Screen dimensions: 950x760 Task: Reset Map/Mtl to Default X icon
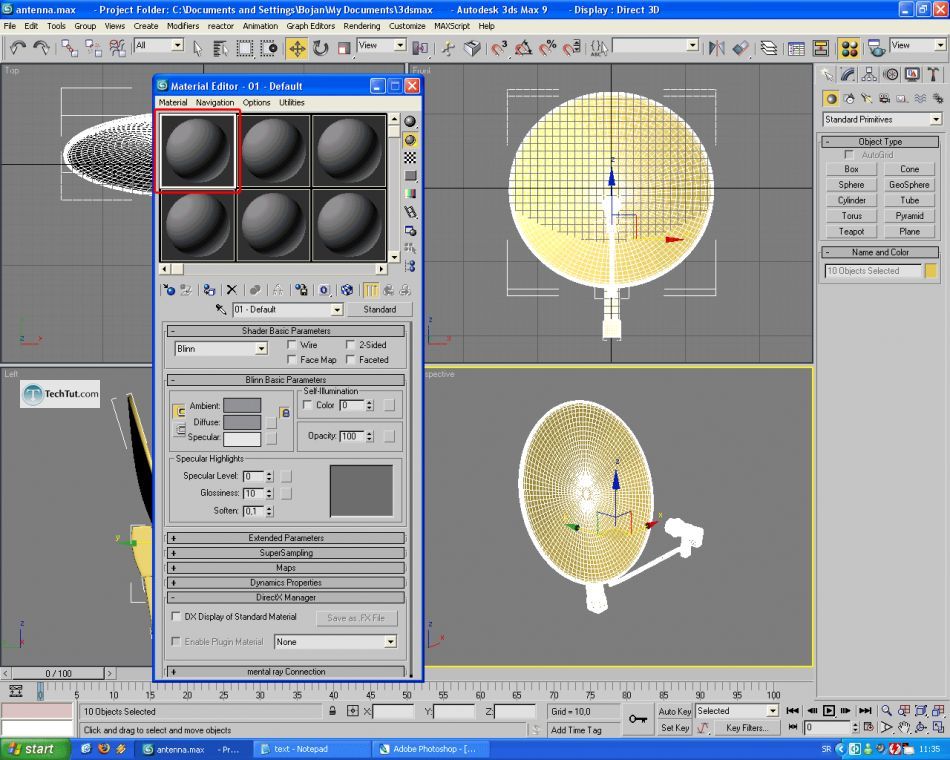(x=231, y=290)
